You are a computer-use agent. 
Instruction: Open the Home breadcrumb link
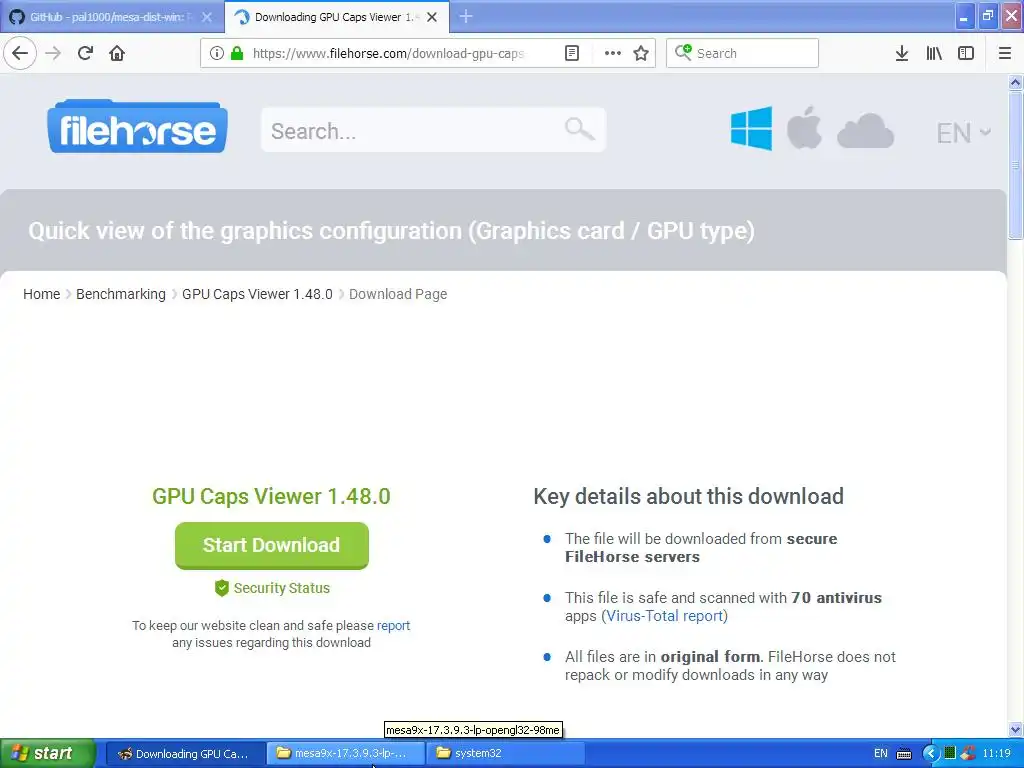point(41,294)
